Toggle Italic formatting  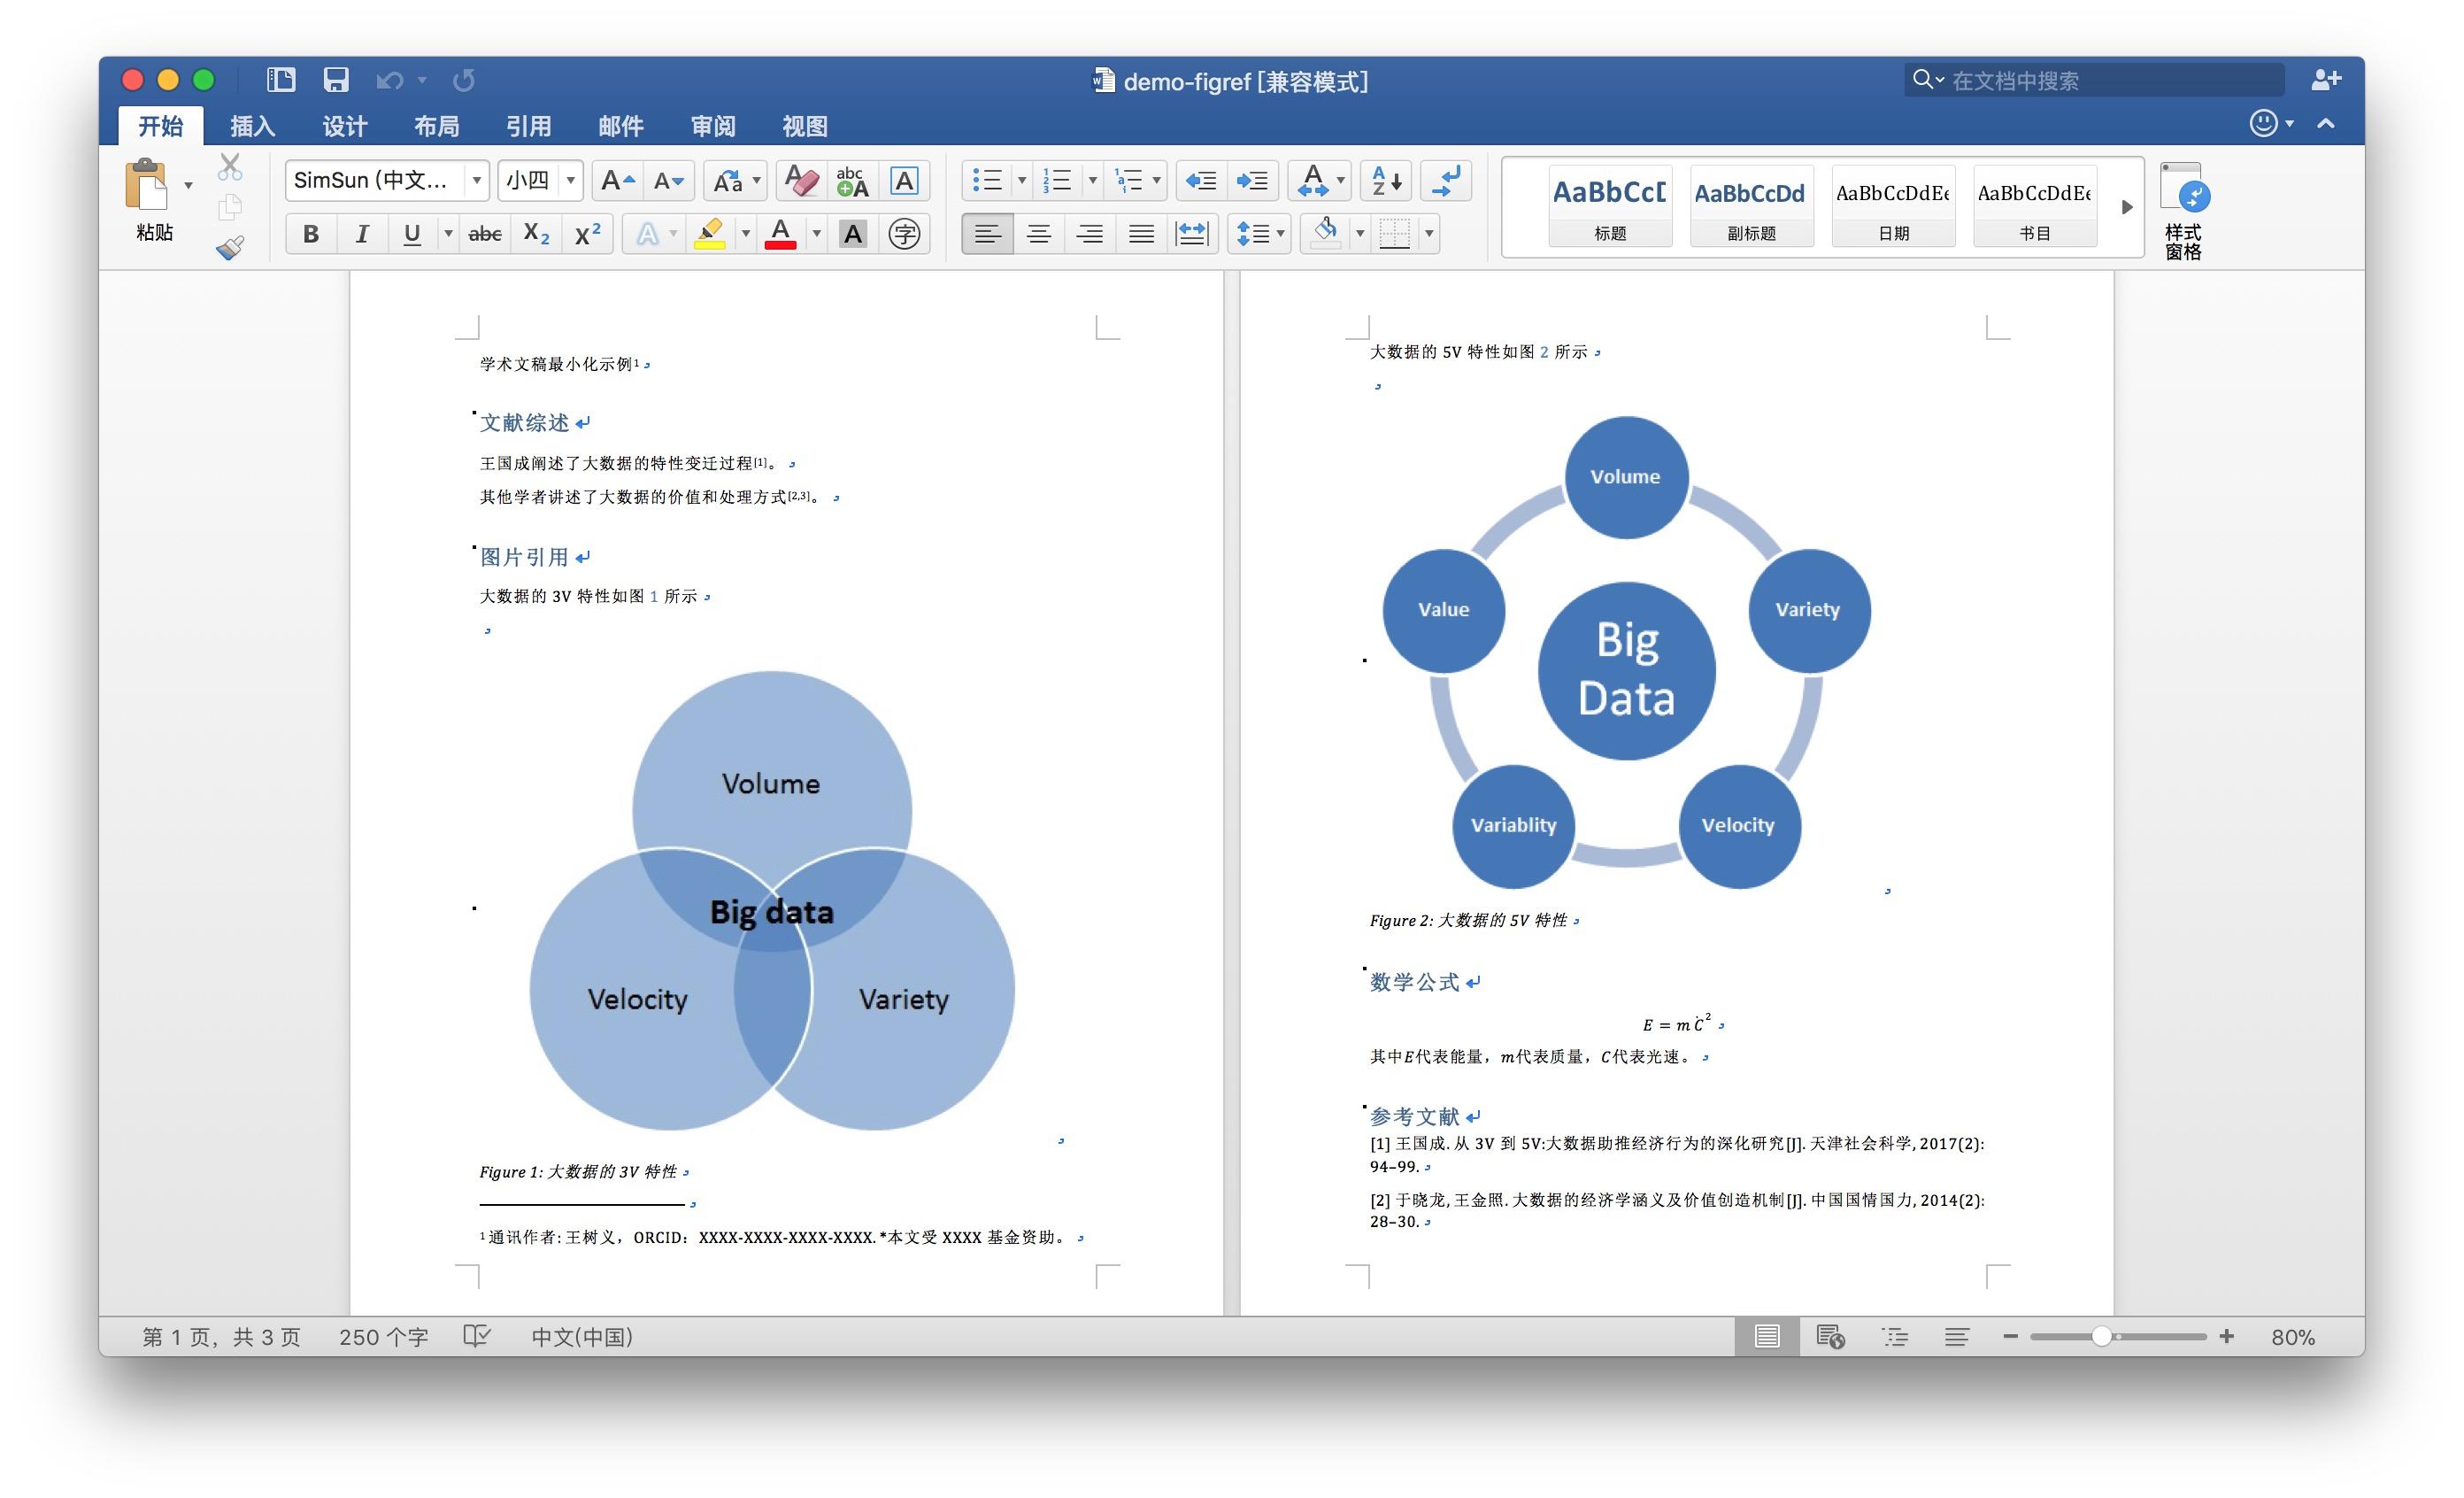point(362,234)
